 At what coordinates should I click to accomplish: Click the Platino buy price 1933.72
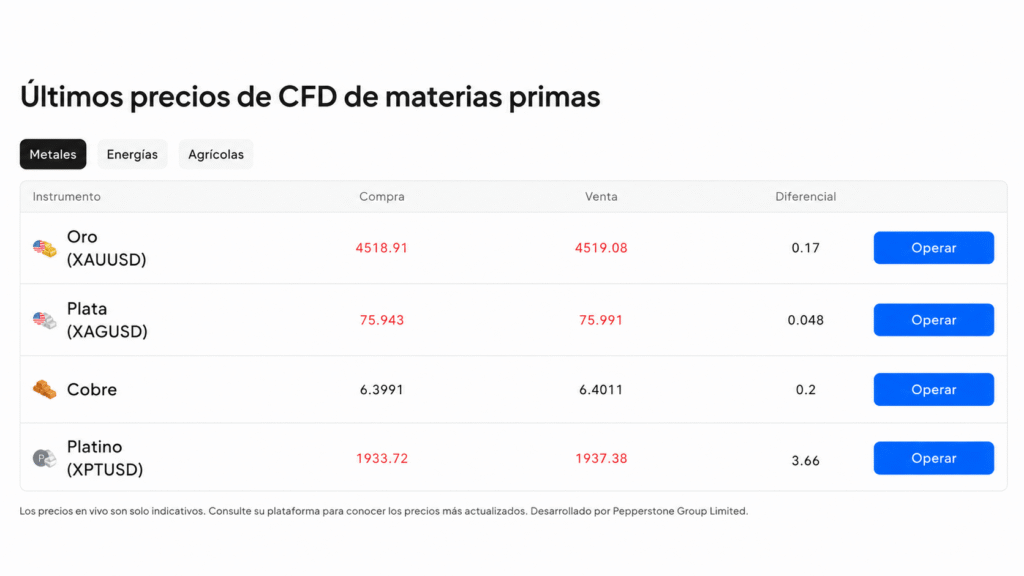382,458
